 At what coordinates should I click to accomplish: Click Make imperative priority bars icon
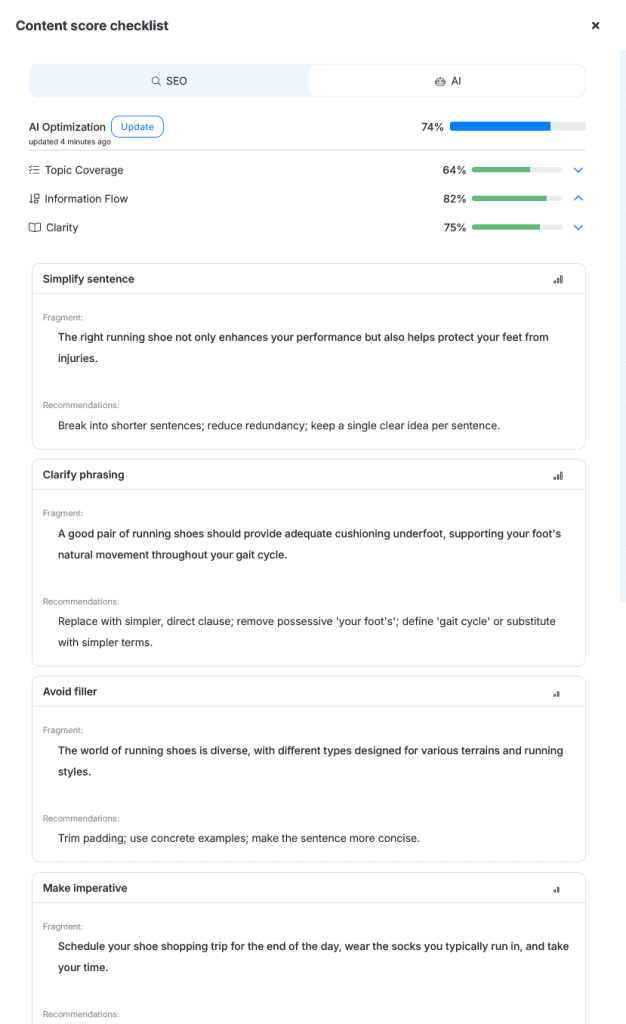click(557, 889)
